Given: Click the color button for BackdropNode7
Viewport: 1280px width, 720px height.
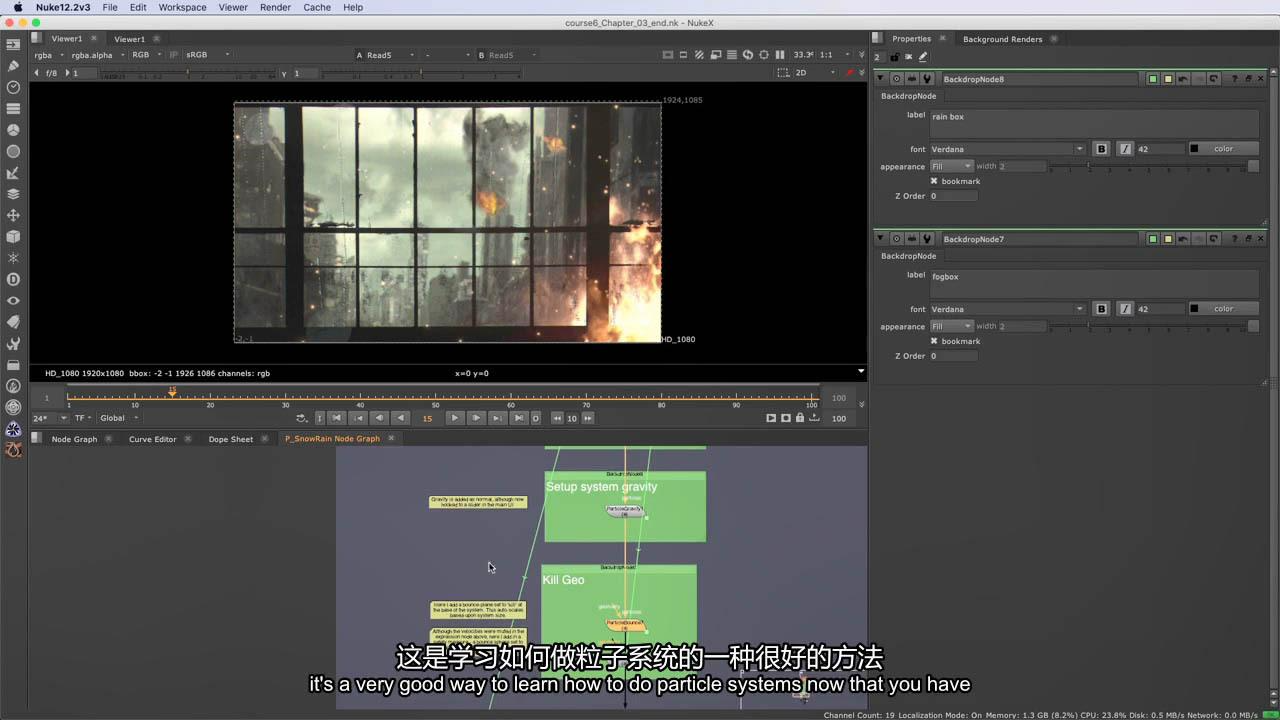Looking at the screenshot, I should [1222, 309].
